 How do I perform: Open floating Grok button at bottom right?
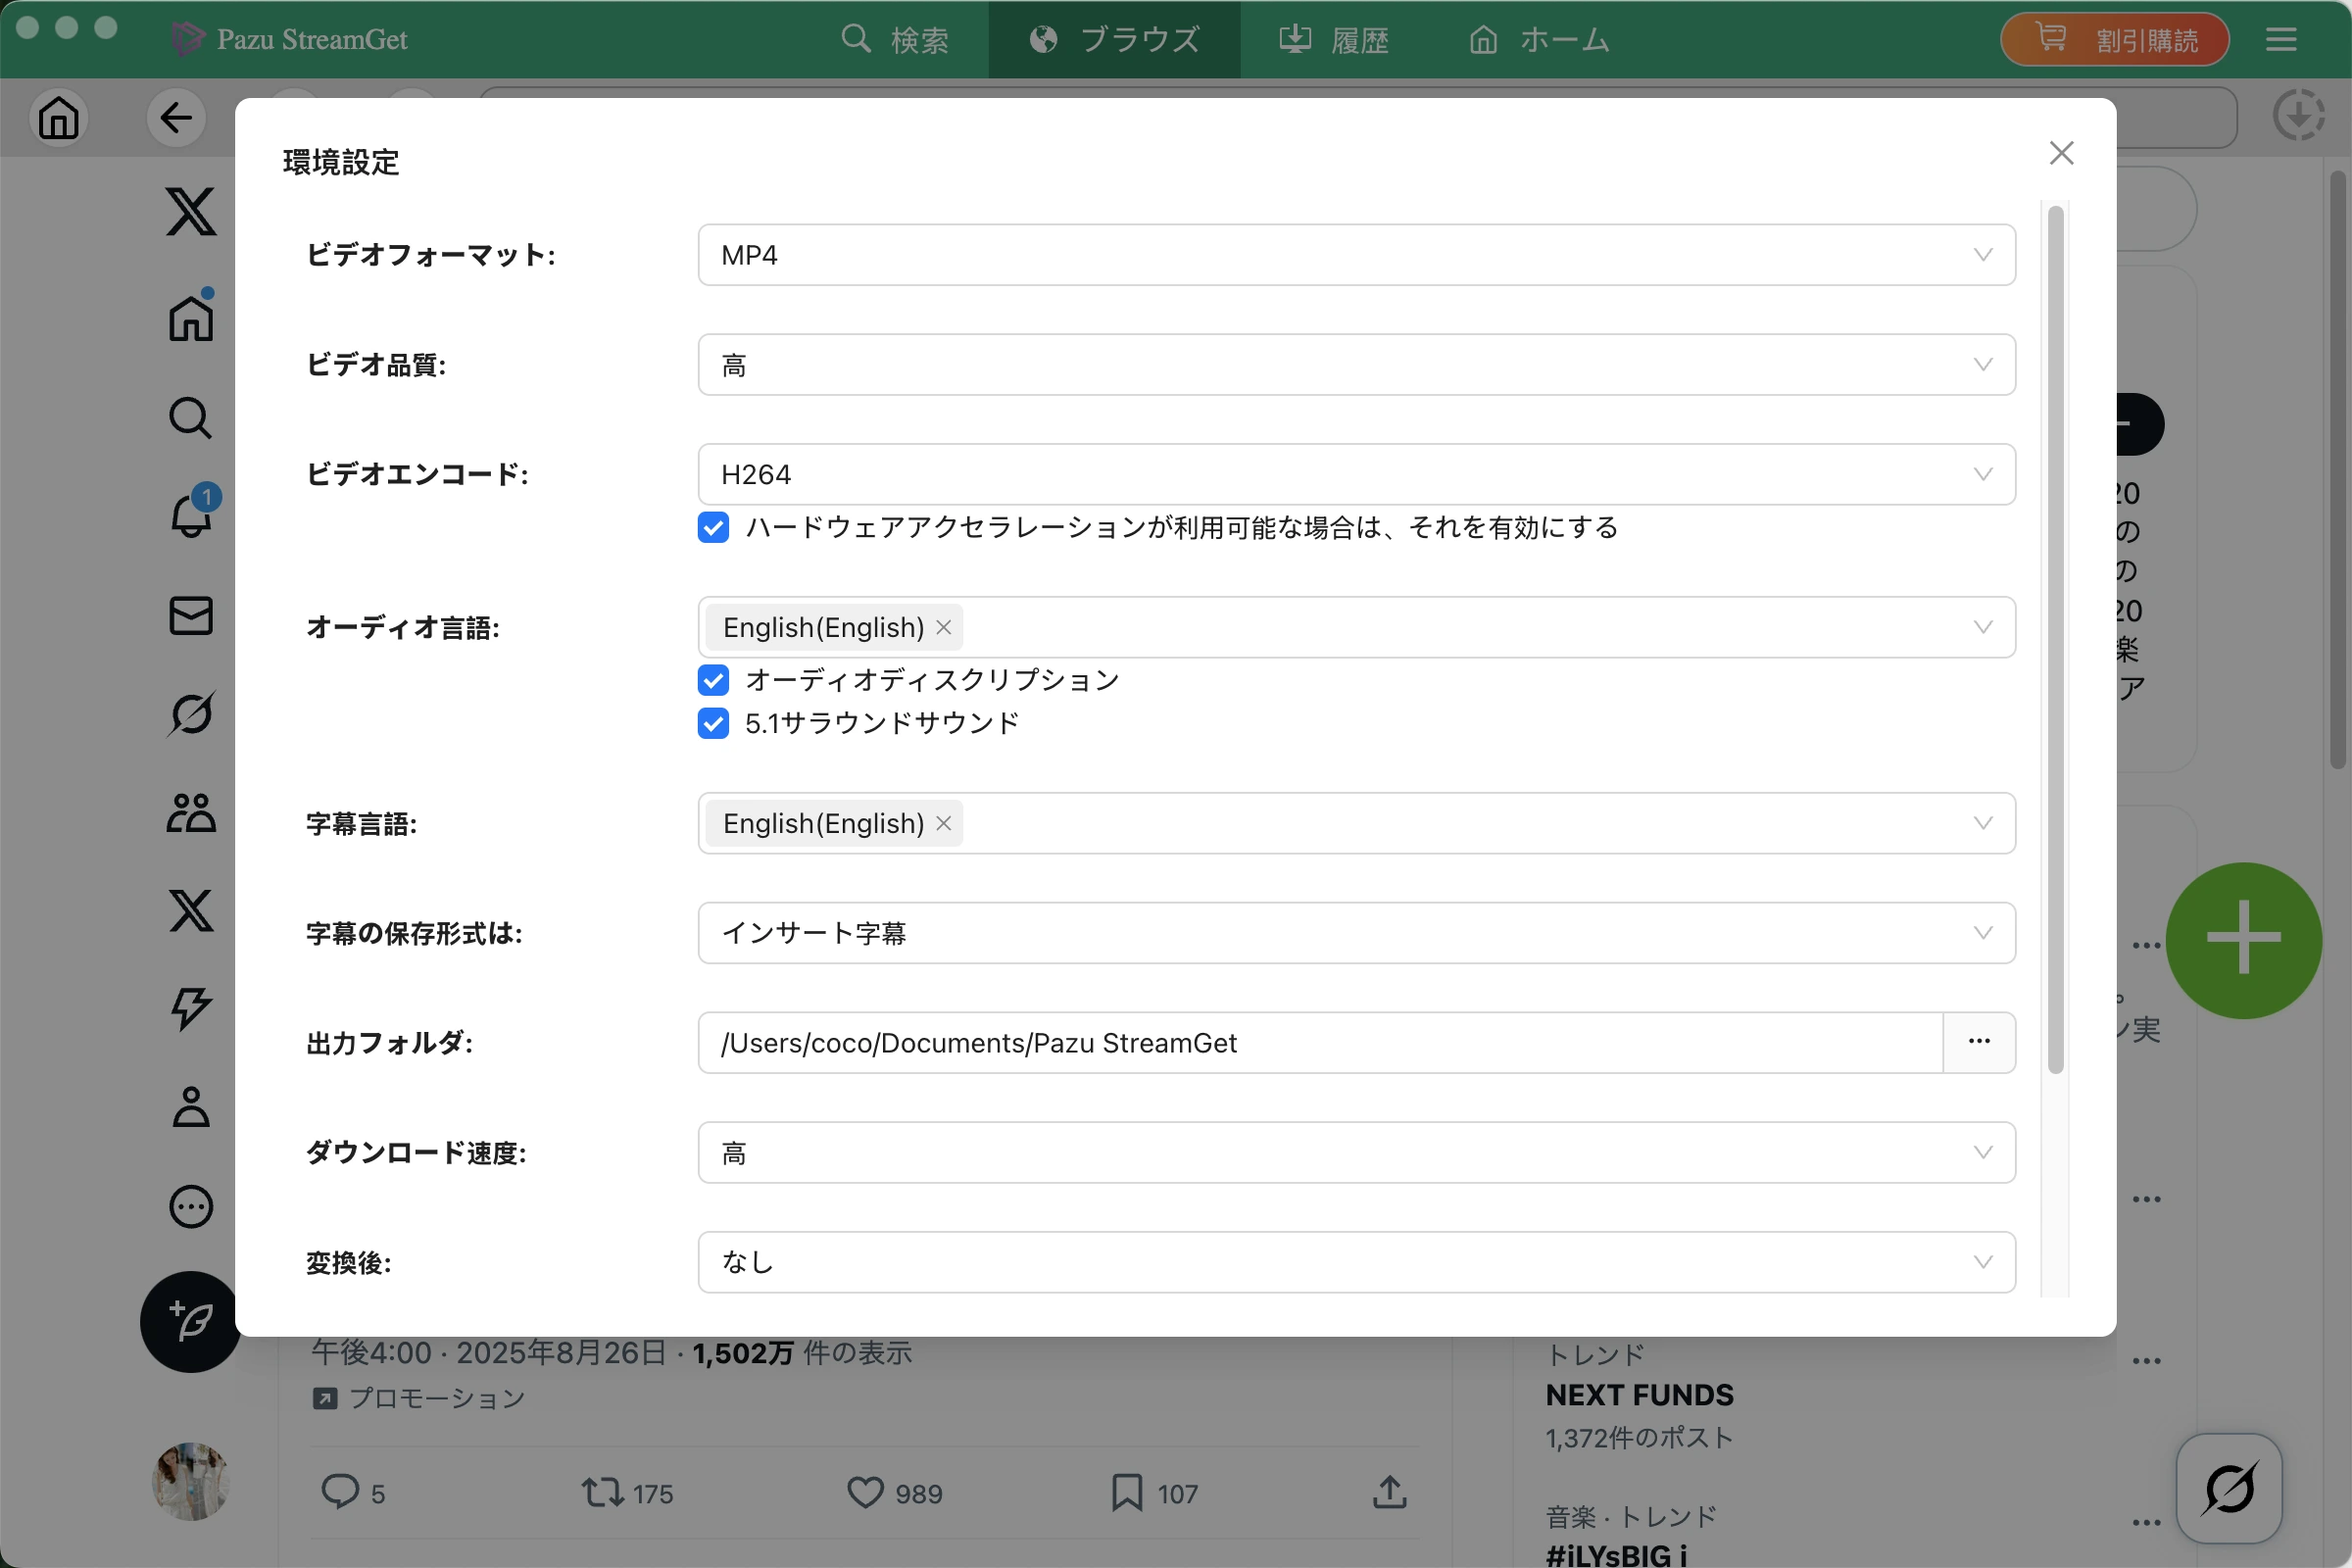(2229, 1488)
